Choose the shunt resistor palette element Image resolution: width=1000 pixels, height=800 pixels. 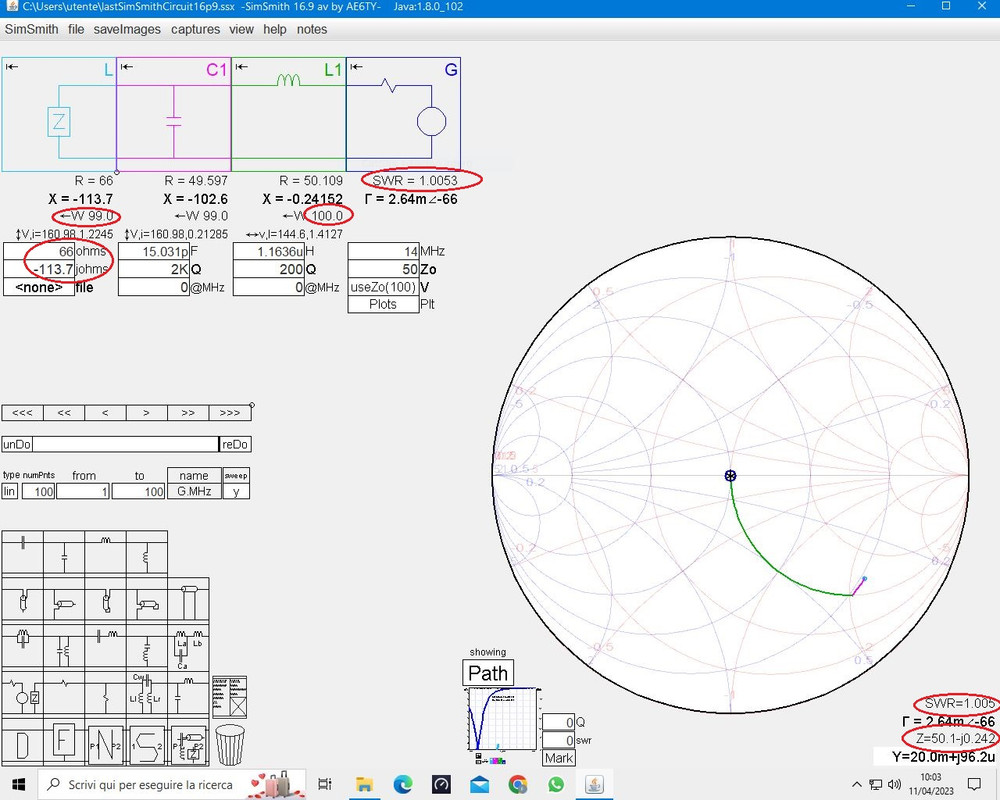tap(106, 694)
